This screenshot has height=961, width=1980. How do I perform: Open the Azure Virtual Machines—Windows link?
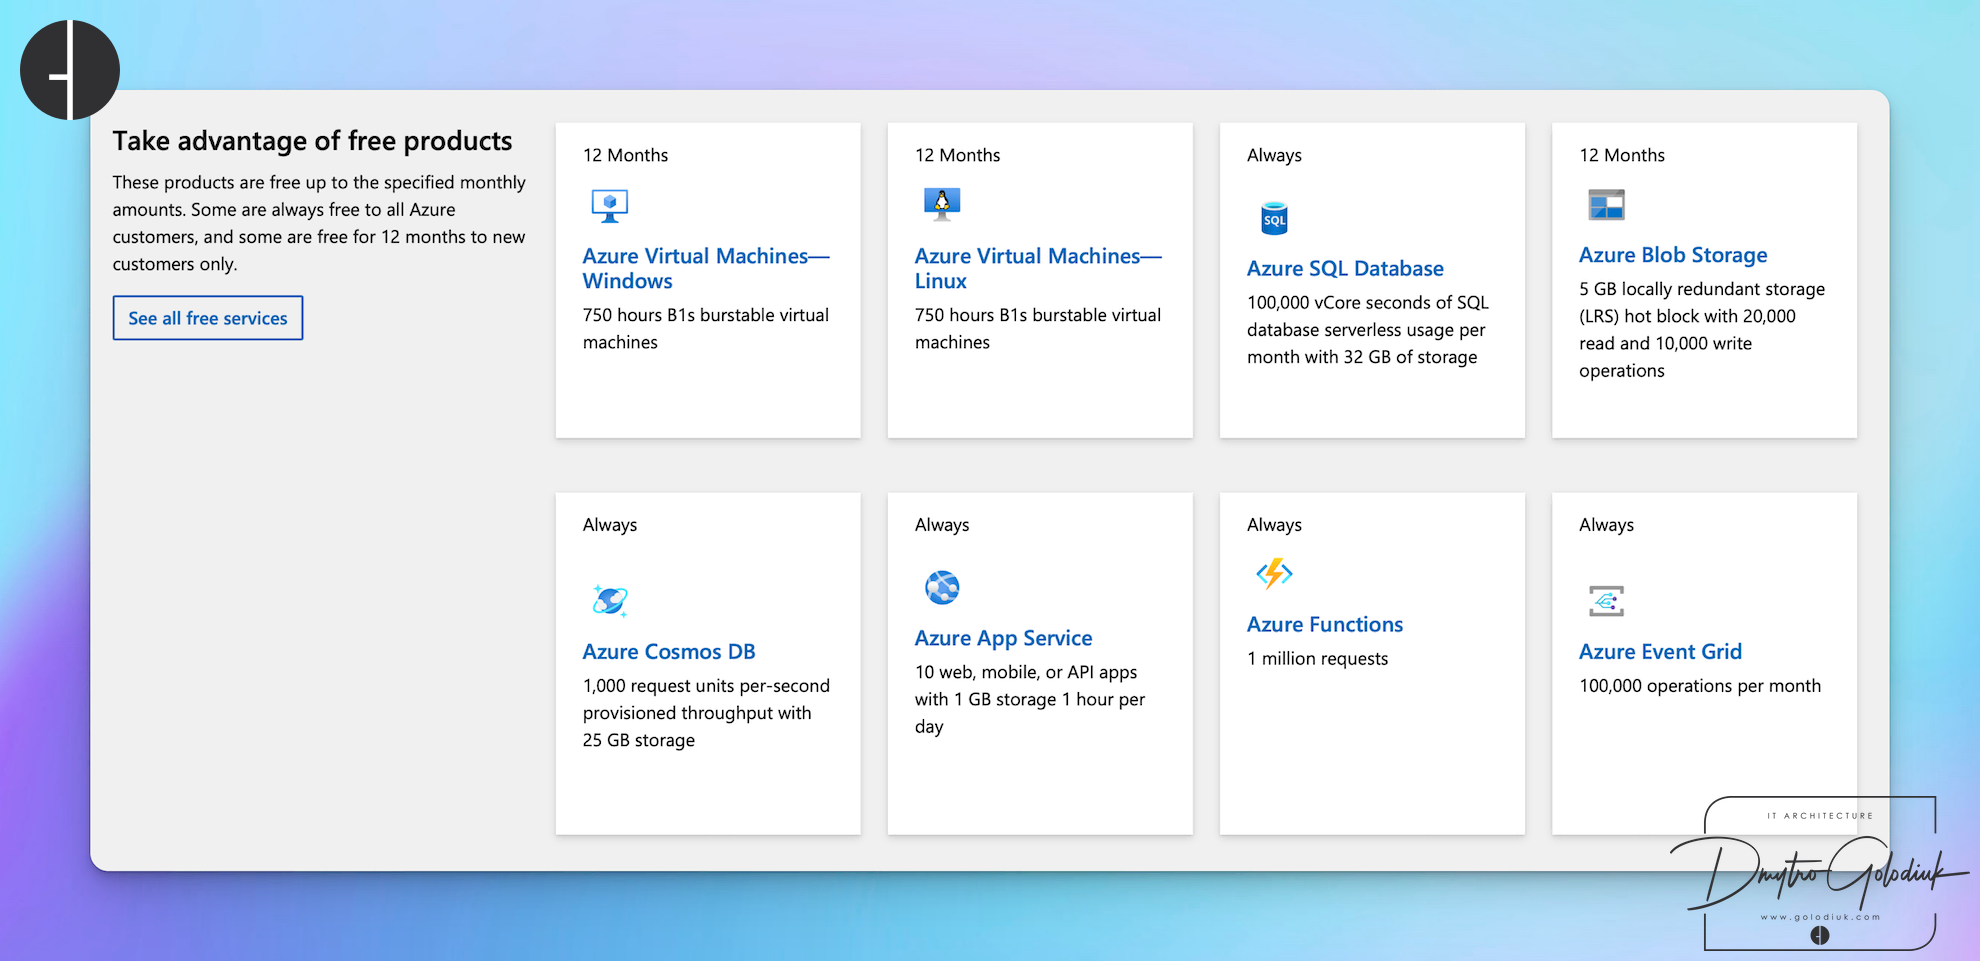pyautogui.click(x=706, y=268)
